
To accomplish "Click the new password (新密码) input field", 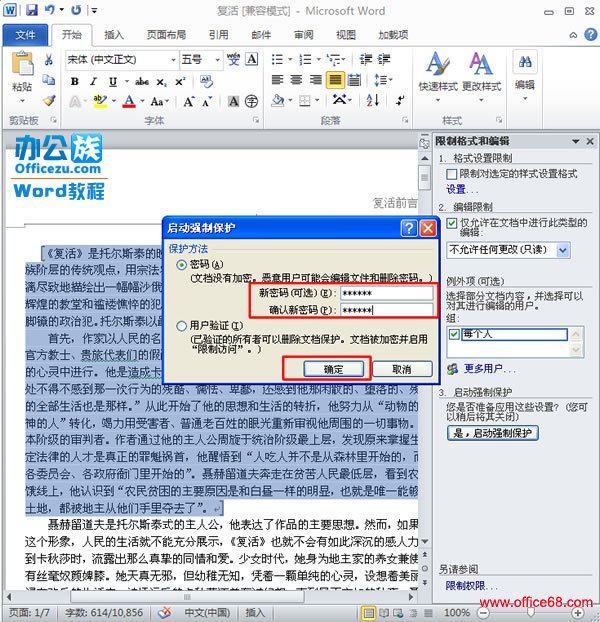I will [x=386, y=294].
